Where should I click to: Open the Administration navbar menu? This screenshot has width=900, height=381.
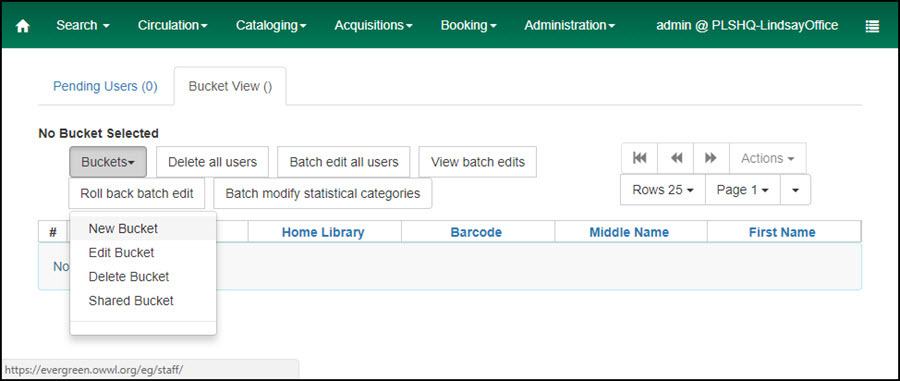coord(569,25)
